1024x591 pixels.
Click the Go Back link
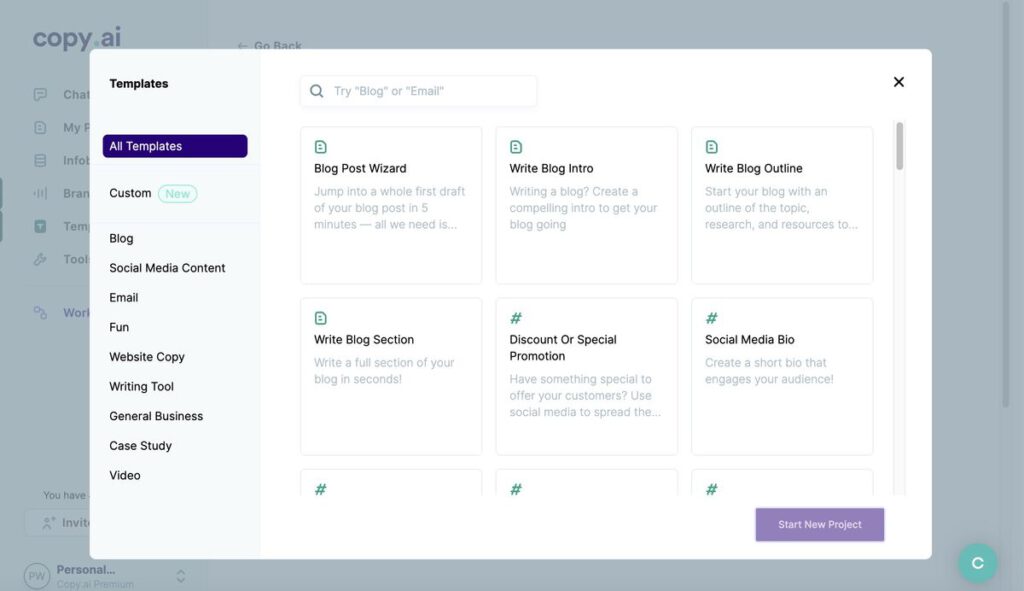click(x=268, y=45)
